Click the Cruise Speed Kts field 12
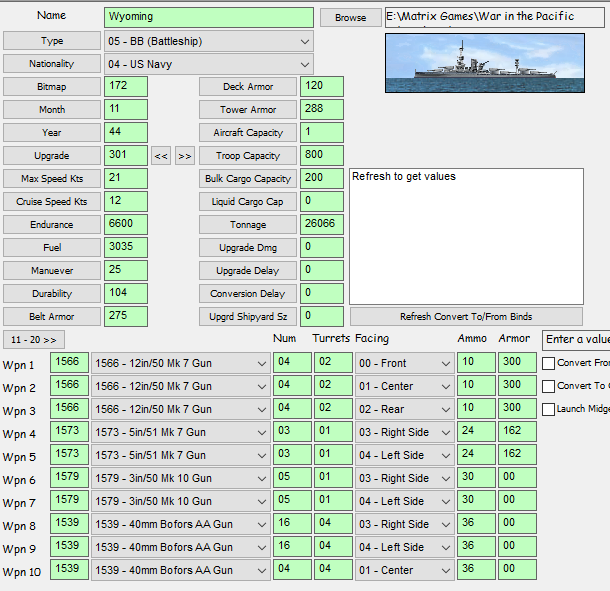This screenshot has height=591, width=610. pyautogui.click(x=126, y=201)
